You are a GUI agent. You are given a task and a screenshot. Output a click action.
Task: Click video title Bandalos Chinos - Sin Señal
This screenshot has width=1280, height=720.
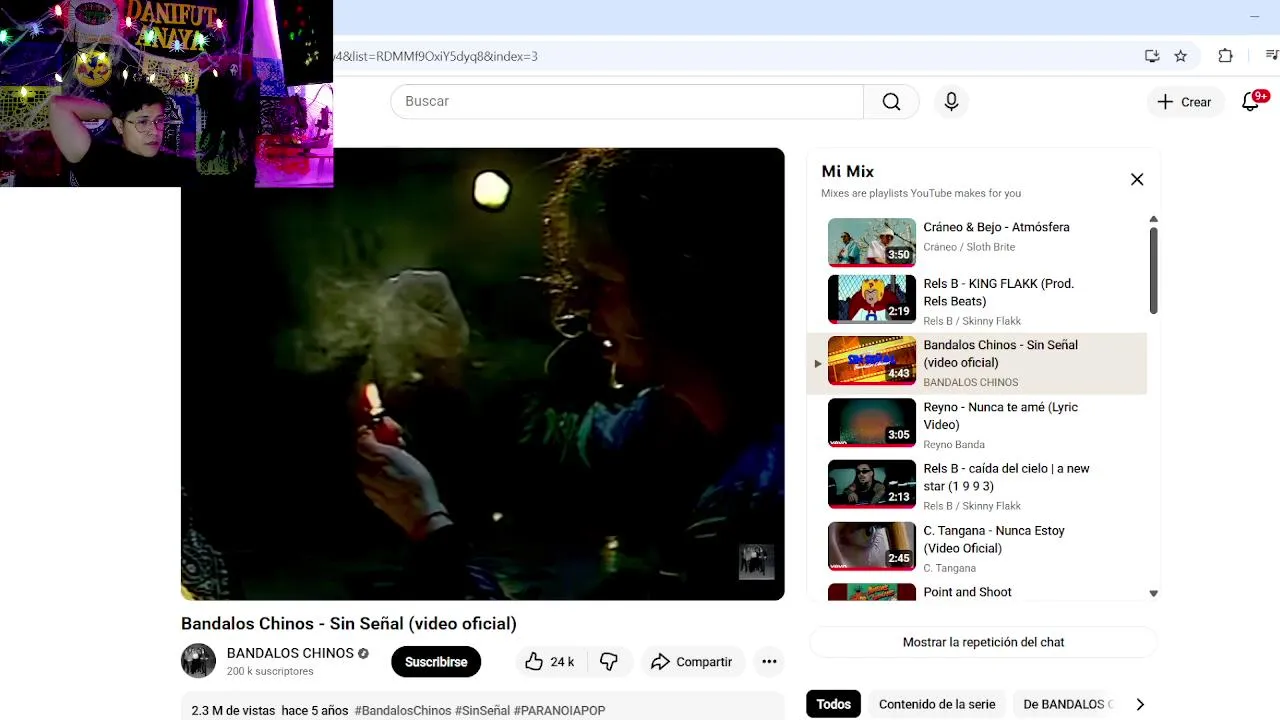pos(348,623)
